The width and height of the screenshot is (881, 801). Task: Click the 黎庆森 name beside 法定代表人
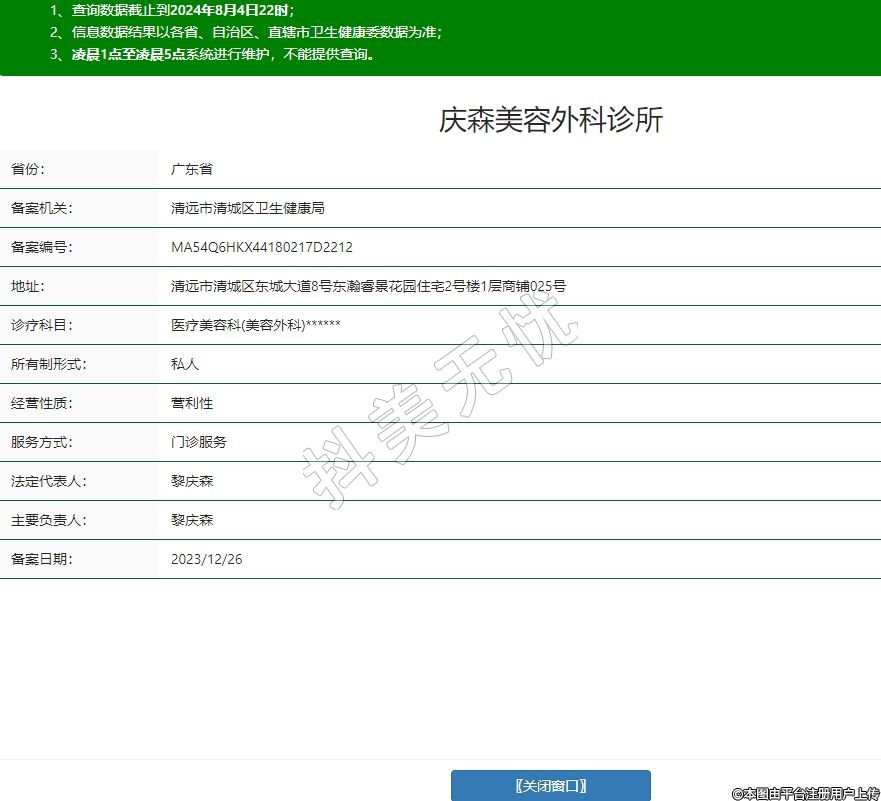(x=192, y=481)
